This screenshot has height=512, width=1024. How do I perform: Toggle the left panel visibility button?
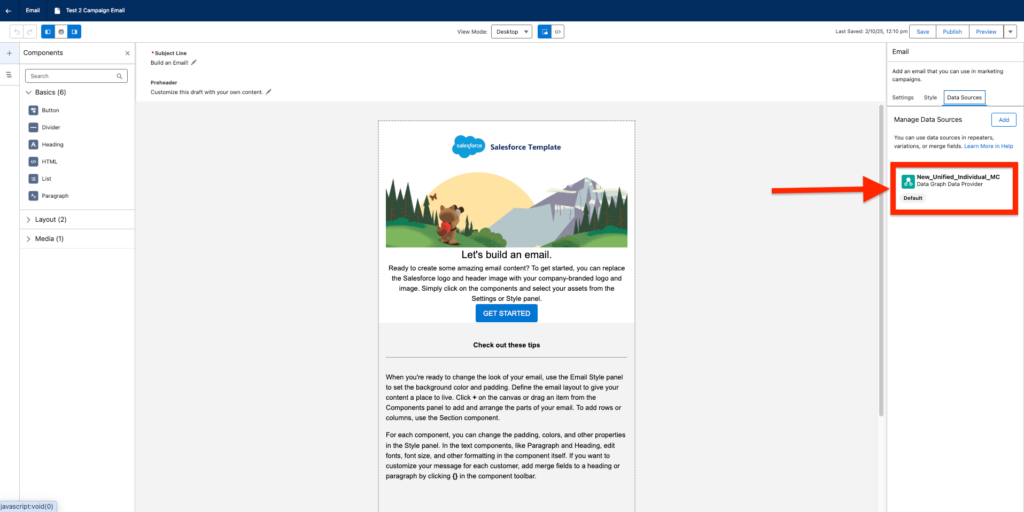[x=48, y=32]
